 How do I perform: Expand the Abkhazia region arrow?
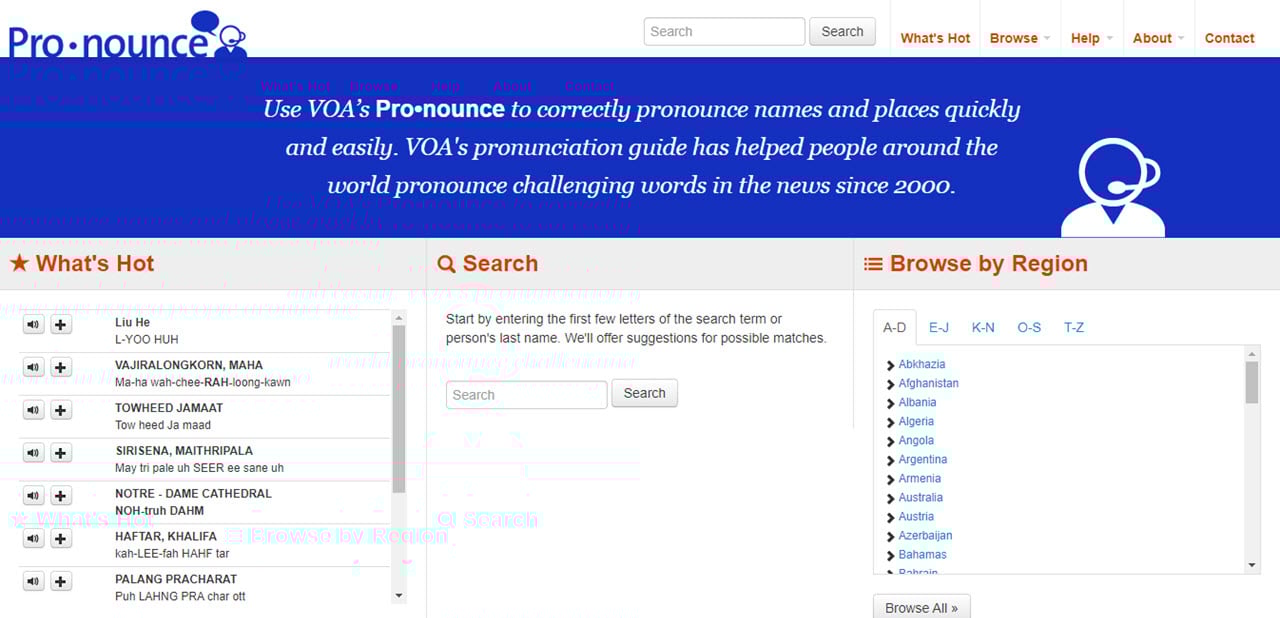[x=890, y=365]
